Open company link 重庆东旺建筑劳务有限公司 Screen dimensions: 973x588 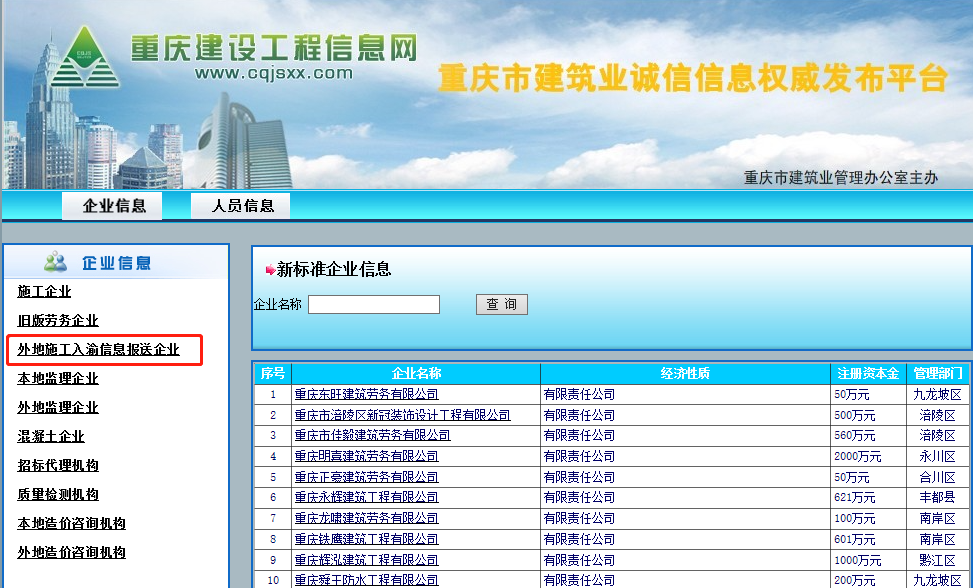click(366, 395)
